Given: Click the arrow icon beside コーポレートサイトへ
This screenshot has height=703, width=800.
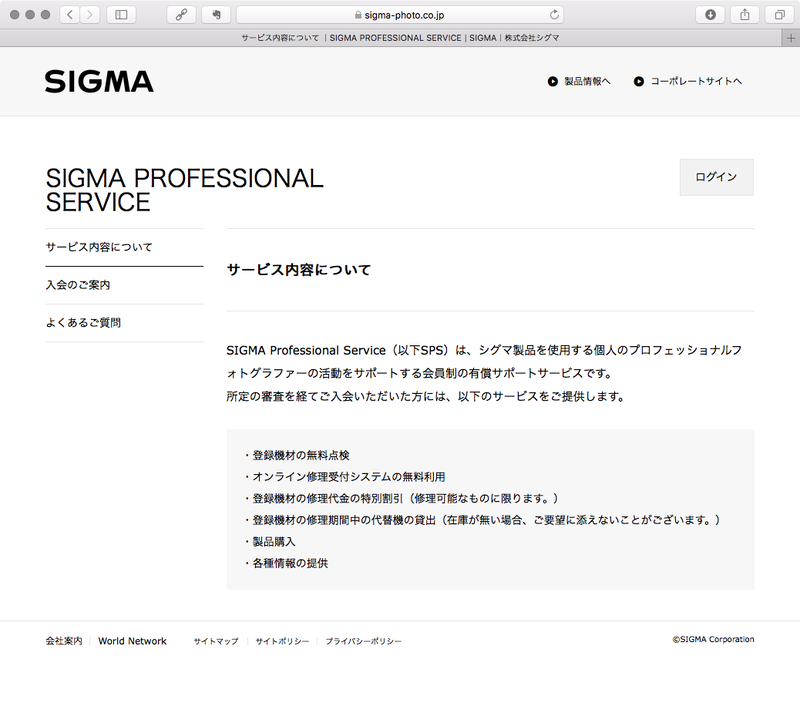Looking at the screenshot, I should [638, 81].
